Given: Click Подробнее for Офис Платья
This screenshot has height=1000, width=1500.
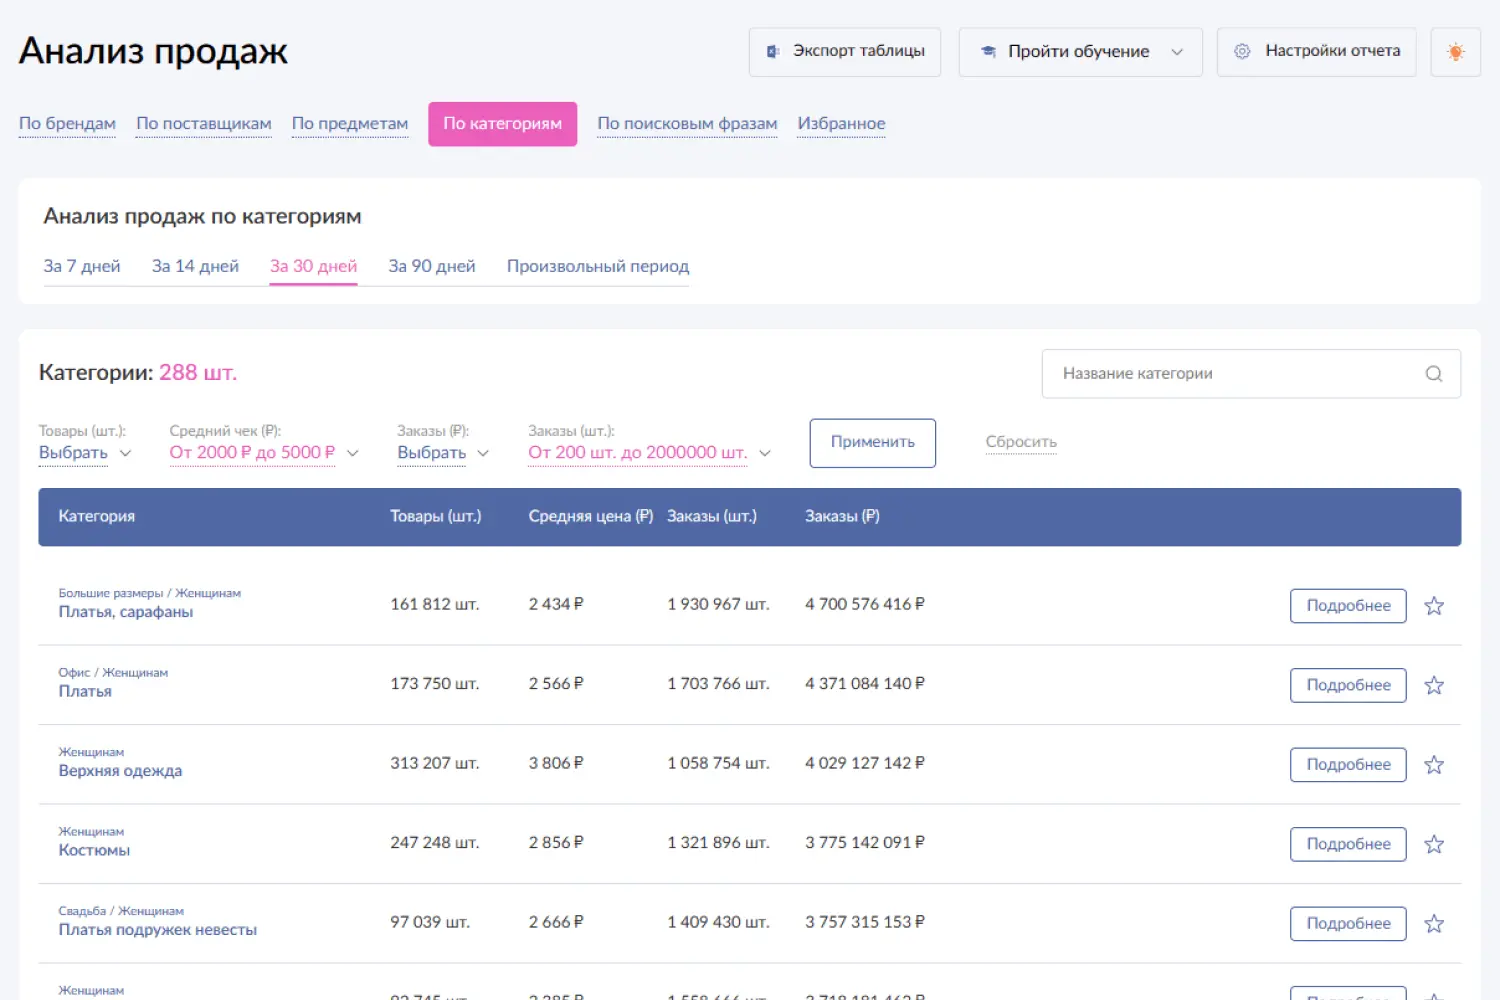Looking at the screenshot, I should [1348, 685].
